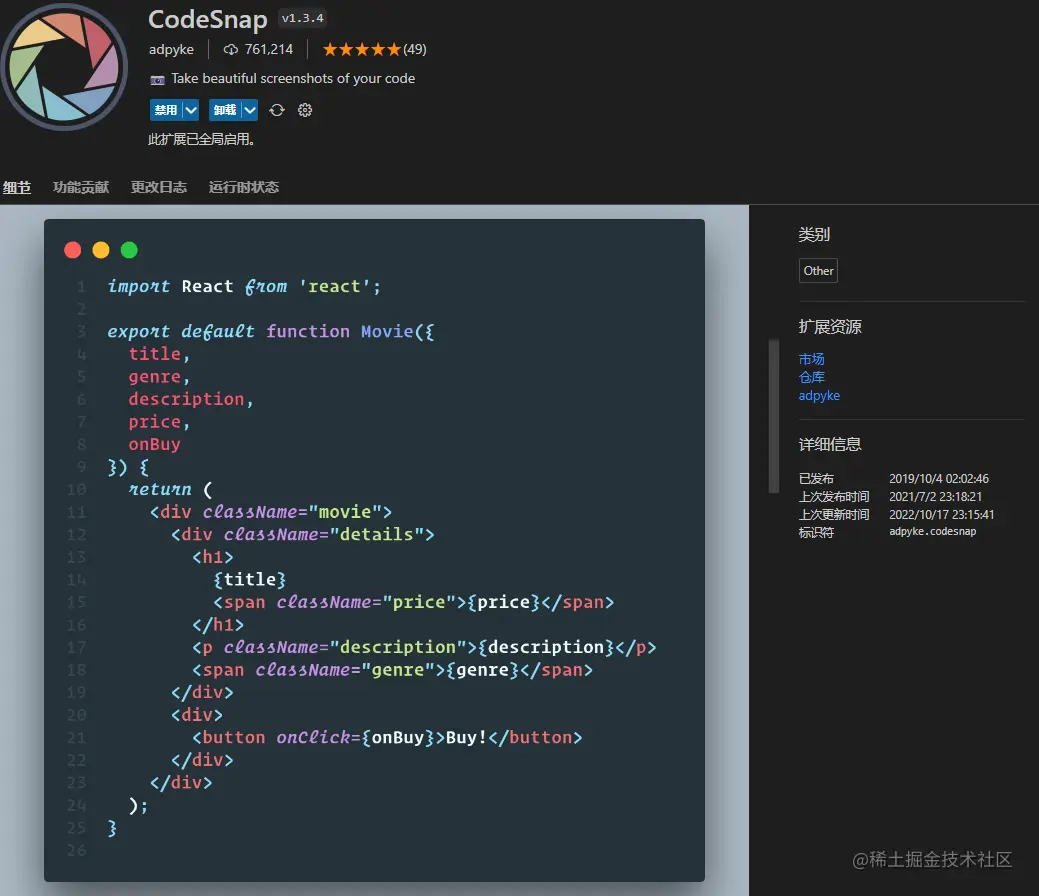The height and width of the screenshot is (896, 1039).
Task: Open the 运行时状态 tab
Action: click(x=243, y=188)
